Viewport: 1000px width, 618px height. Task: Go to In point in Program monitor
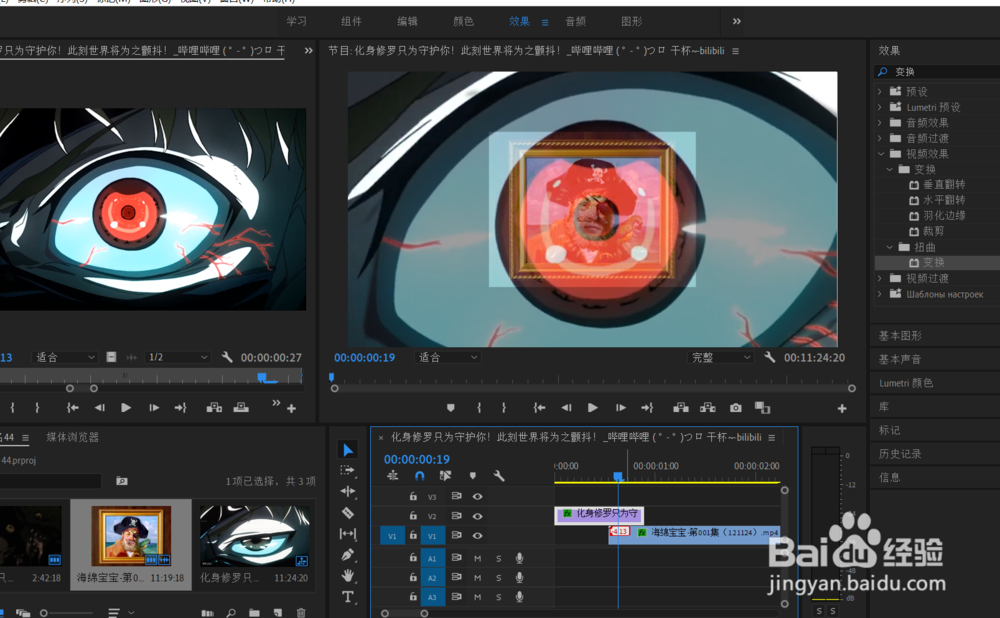[x=539, y=408]
